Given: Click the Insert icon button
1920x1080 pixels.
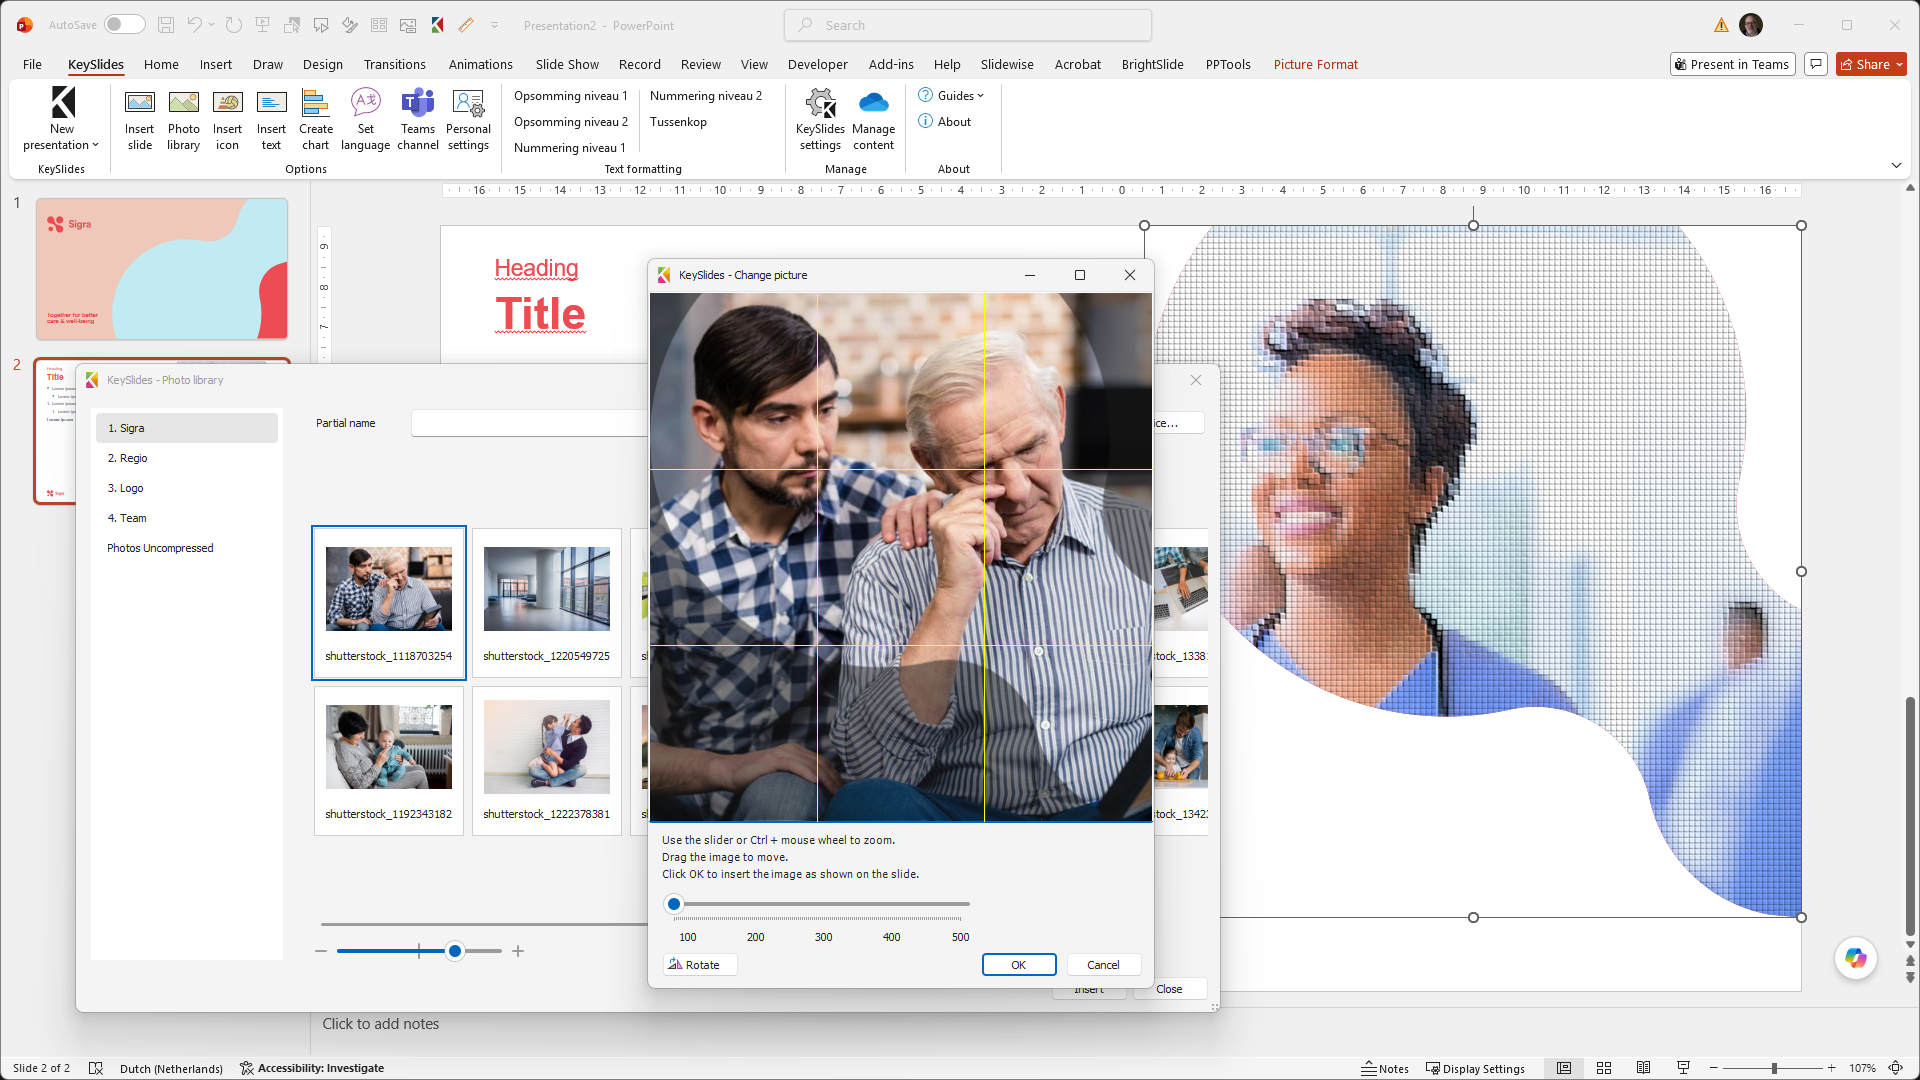Looking at the screenshot, I should 227,120.
